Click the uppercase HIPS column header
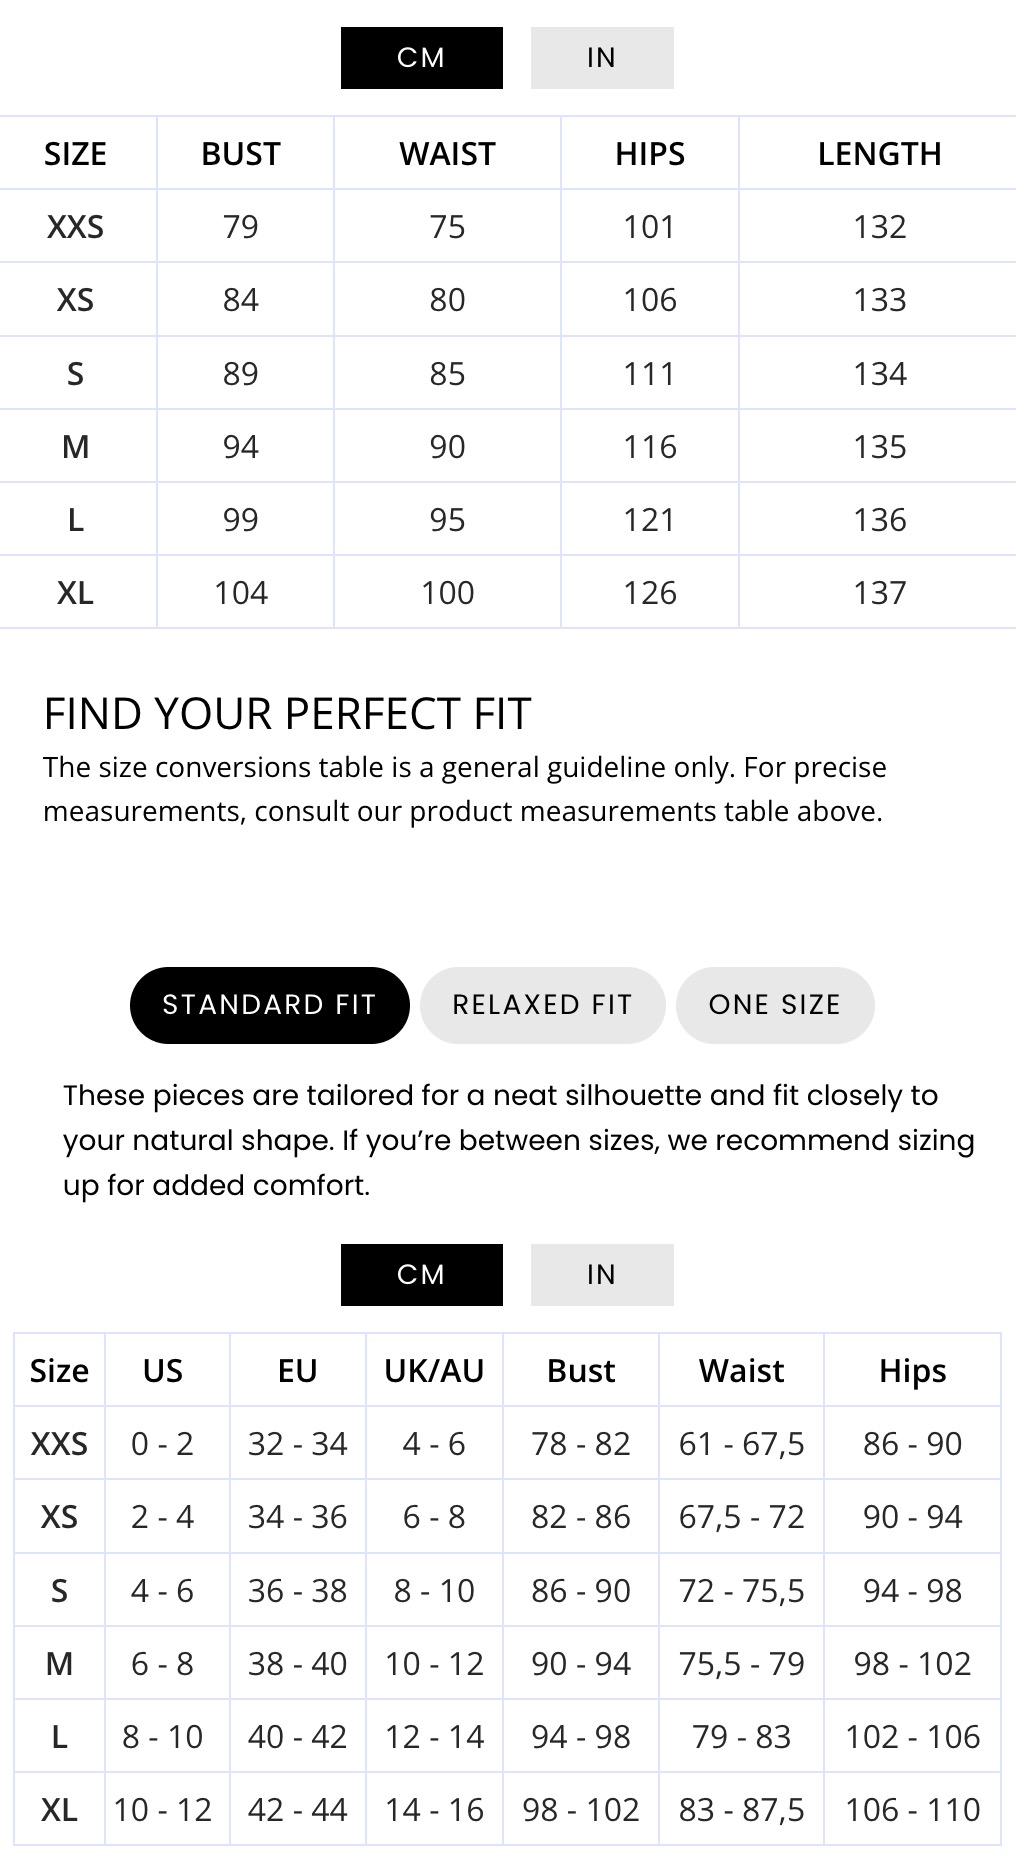Viewport: 1016px width, 1874px height. coord(650,154)
